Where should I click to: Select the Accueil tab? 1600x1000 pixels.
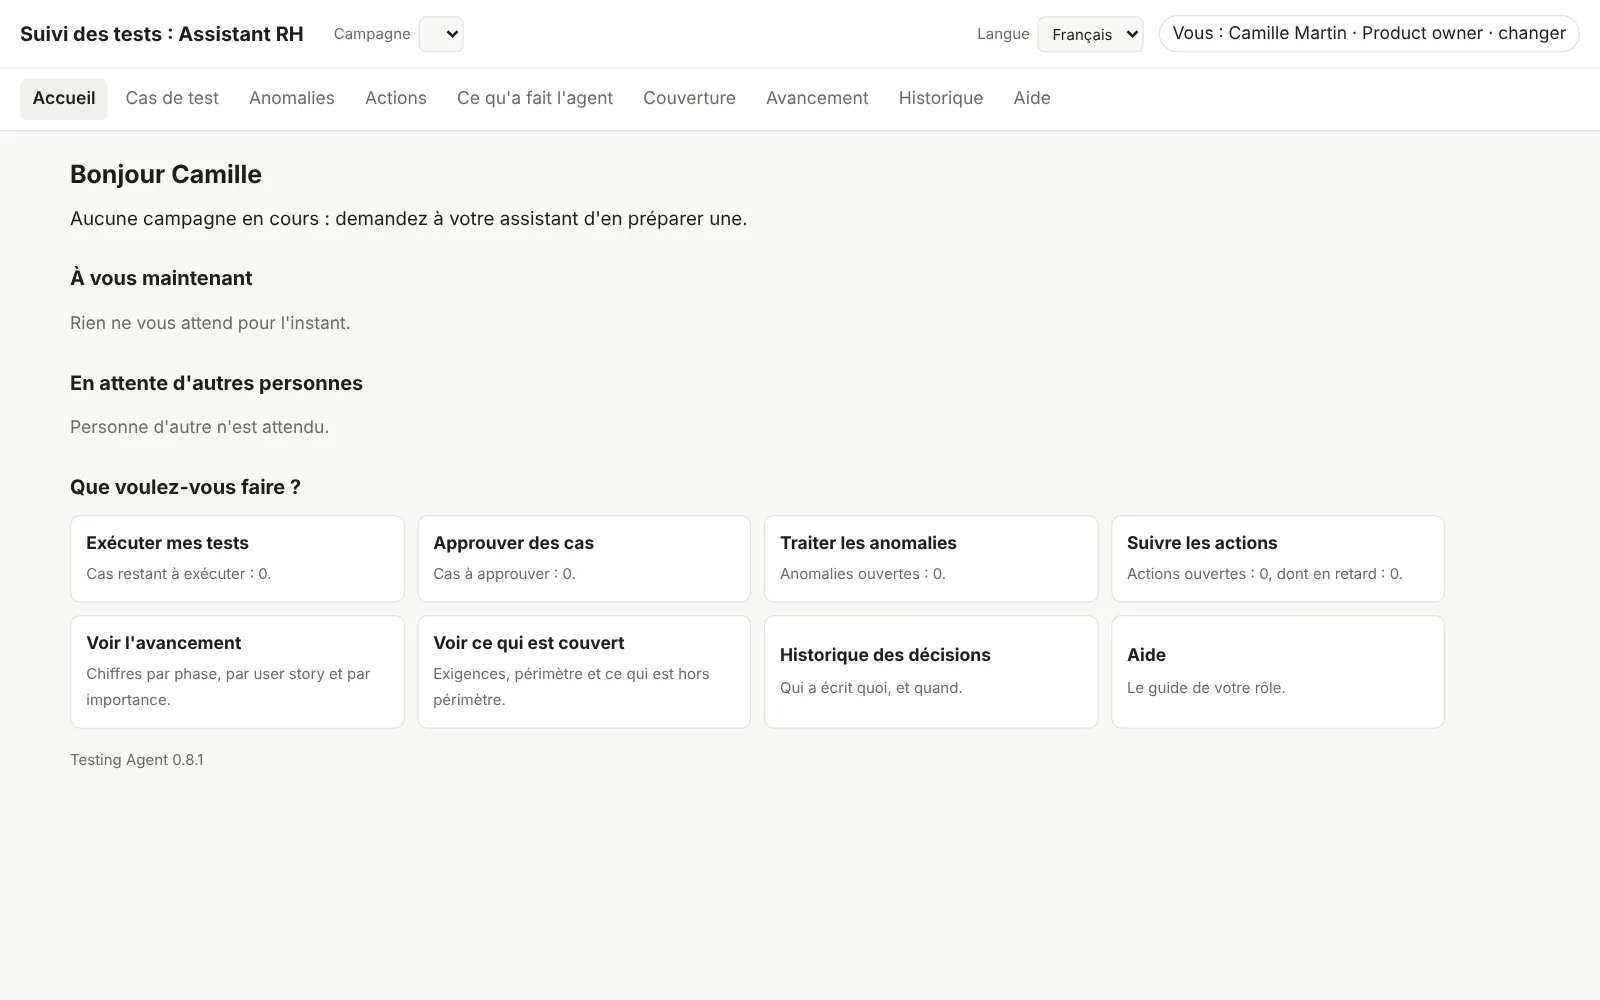(x=64, y=98)
